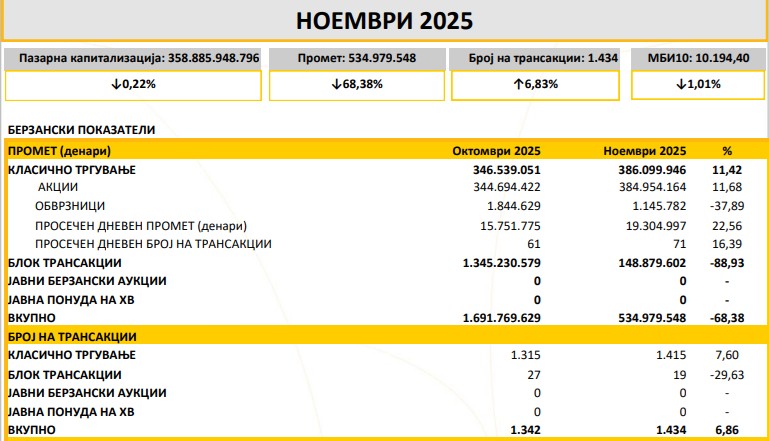Viewport: 769px width, 441px height.
Task: Click the -88,93 percentage value
Action: point(726,262)
